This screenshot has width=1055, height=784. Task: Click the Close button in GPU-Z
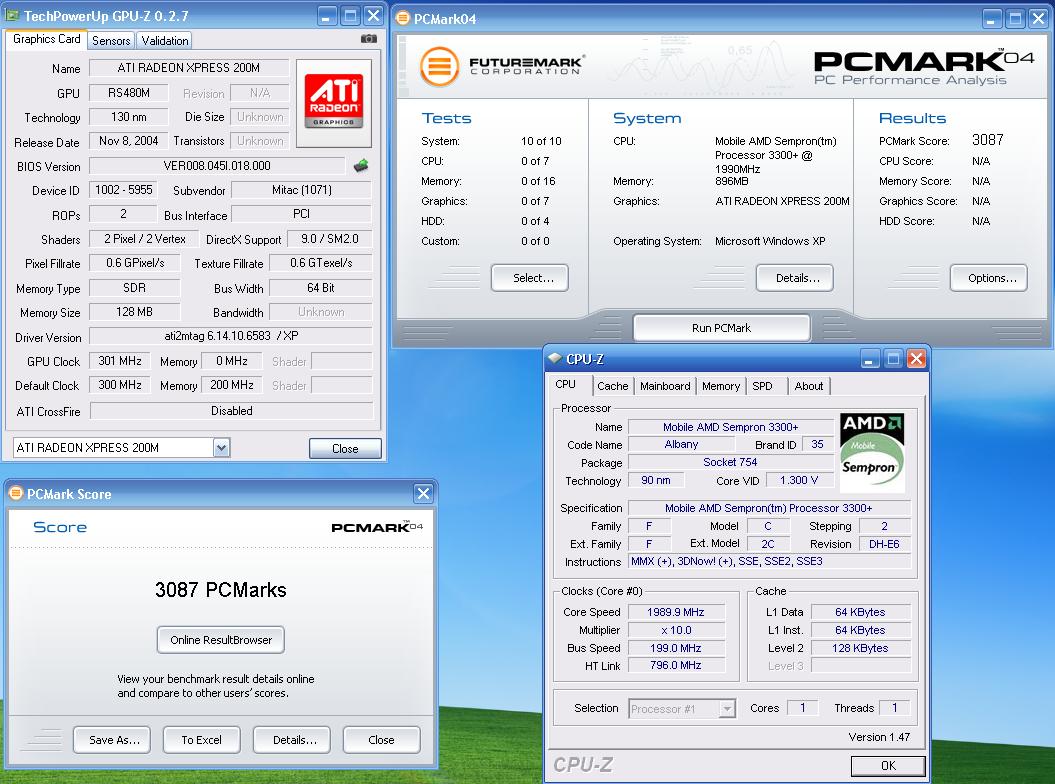click(x=345, y=448)
